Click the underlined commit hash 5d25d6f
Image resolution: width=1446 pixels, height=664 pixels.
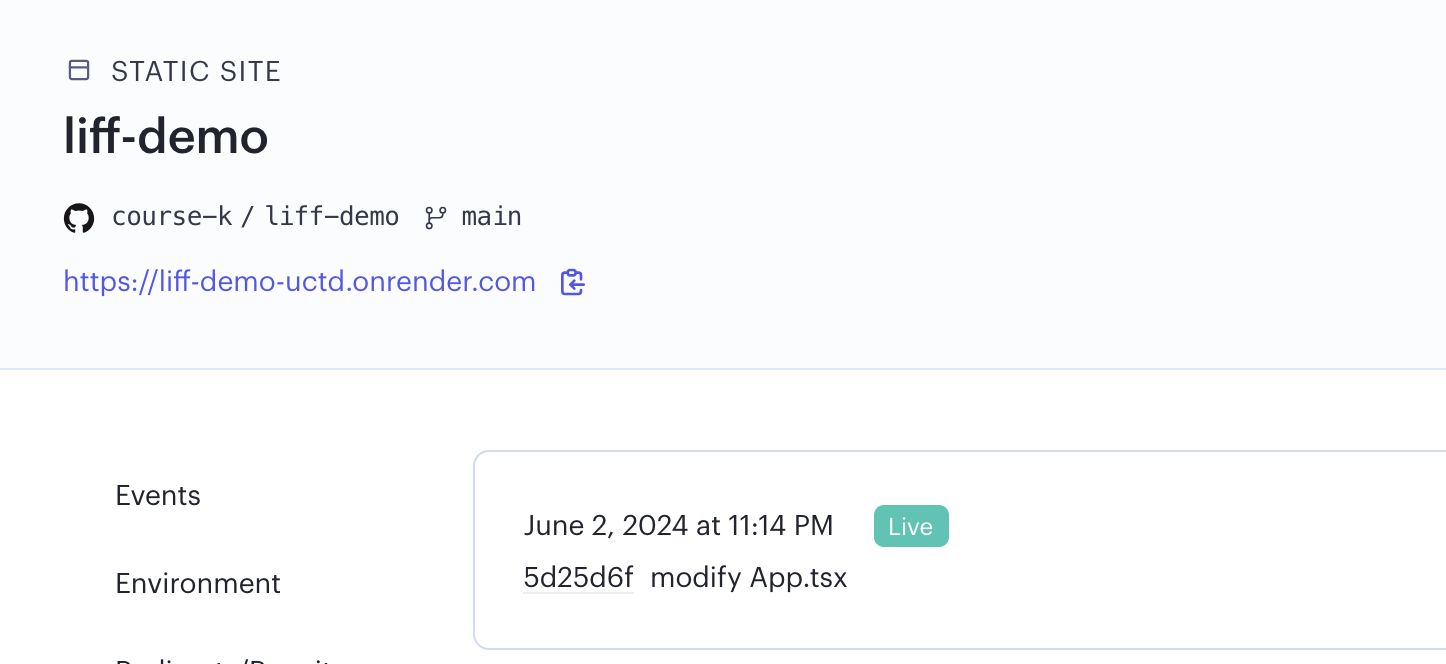(x=577, y=577)
